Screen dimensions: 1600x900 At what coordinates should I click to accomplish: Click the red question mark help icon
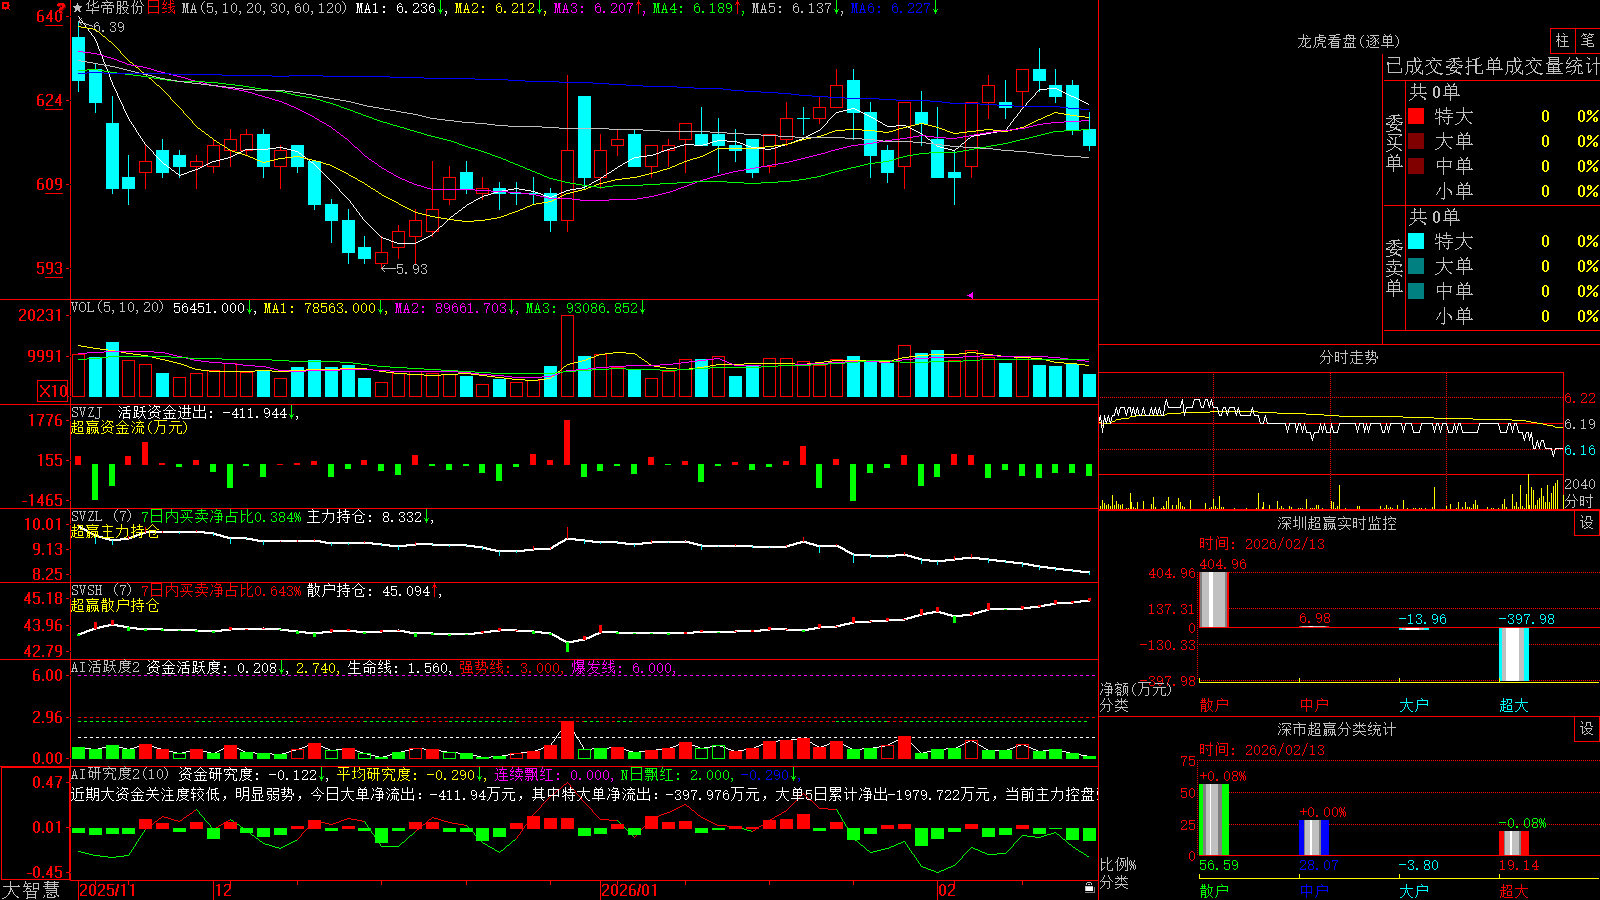coord(61,7)
